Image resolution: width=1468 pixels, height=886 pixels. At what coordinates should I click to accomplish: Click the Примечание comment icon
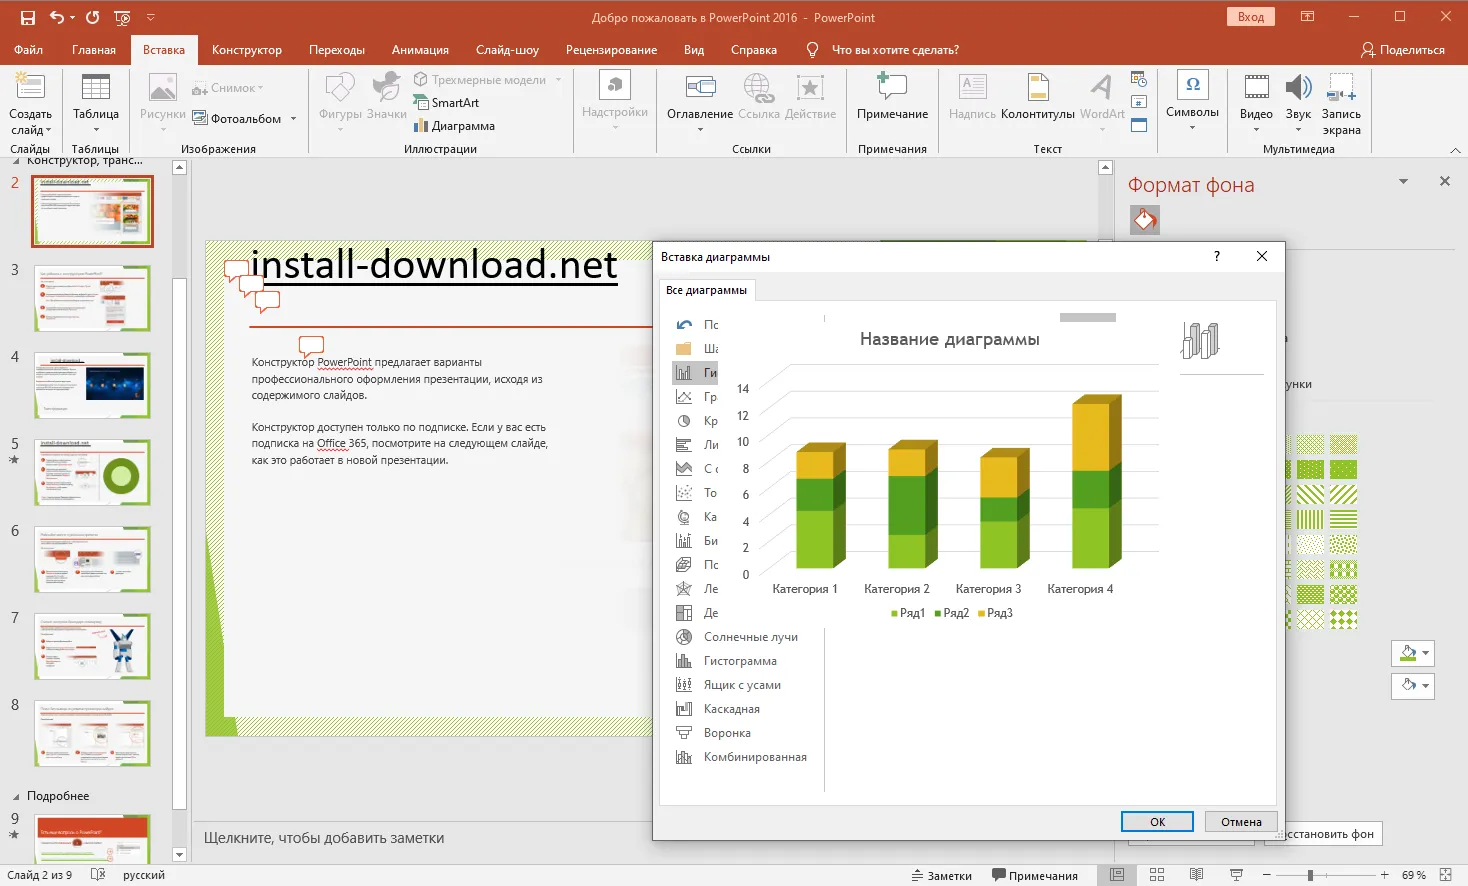pos(892,88)
